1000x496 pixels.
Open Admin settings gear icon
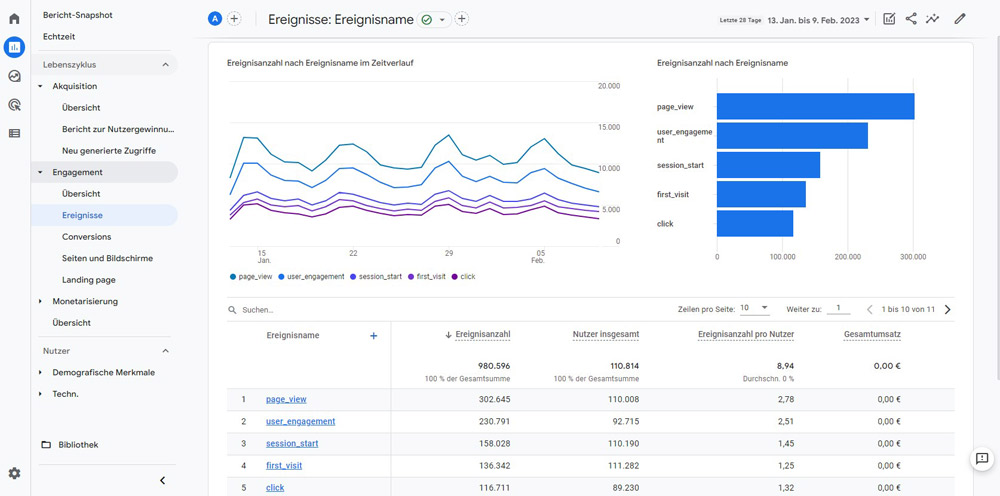[14, 473]
